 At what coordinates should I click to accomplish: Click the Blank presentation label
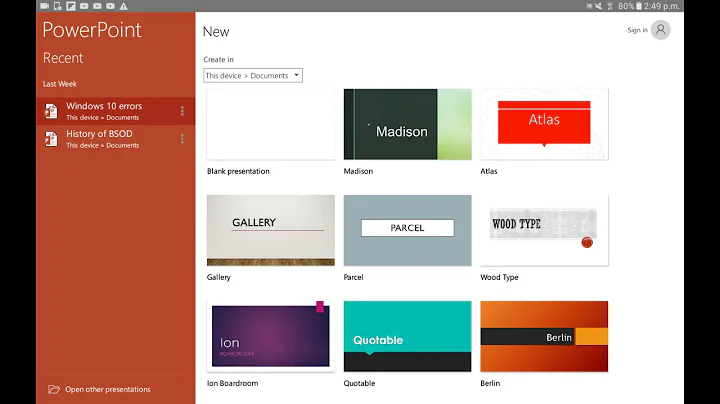[238, 171]
